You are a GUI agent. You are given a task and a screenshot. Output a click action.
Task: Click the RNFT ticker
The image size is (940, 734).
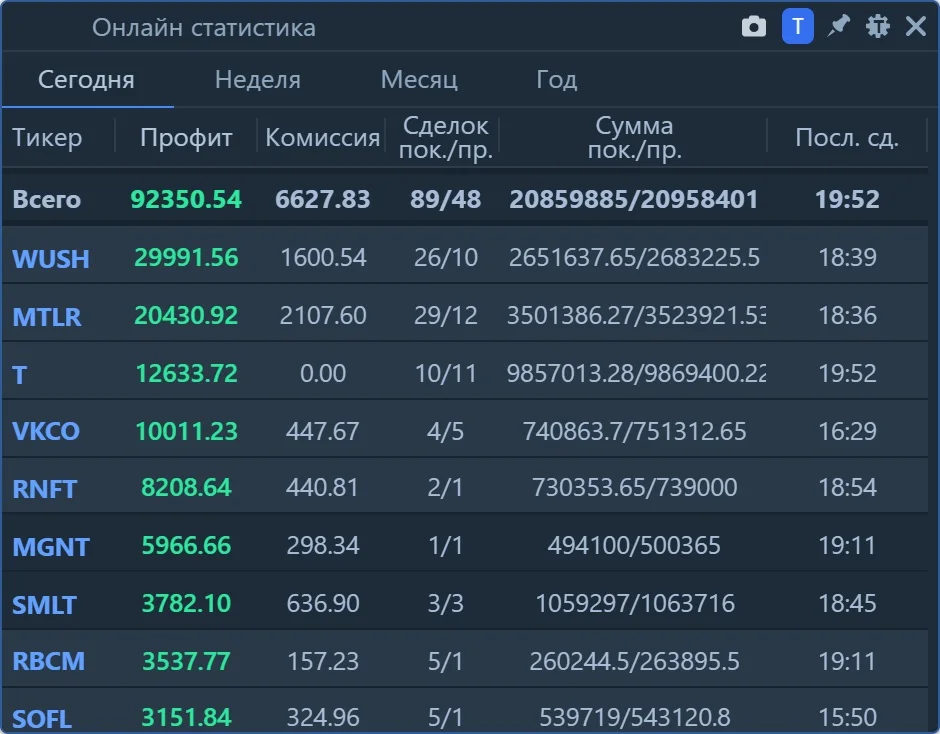tap(44, 489)
